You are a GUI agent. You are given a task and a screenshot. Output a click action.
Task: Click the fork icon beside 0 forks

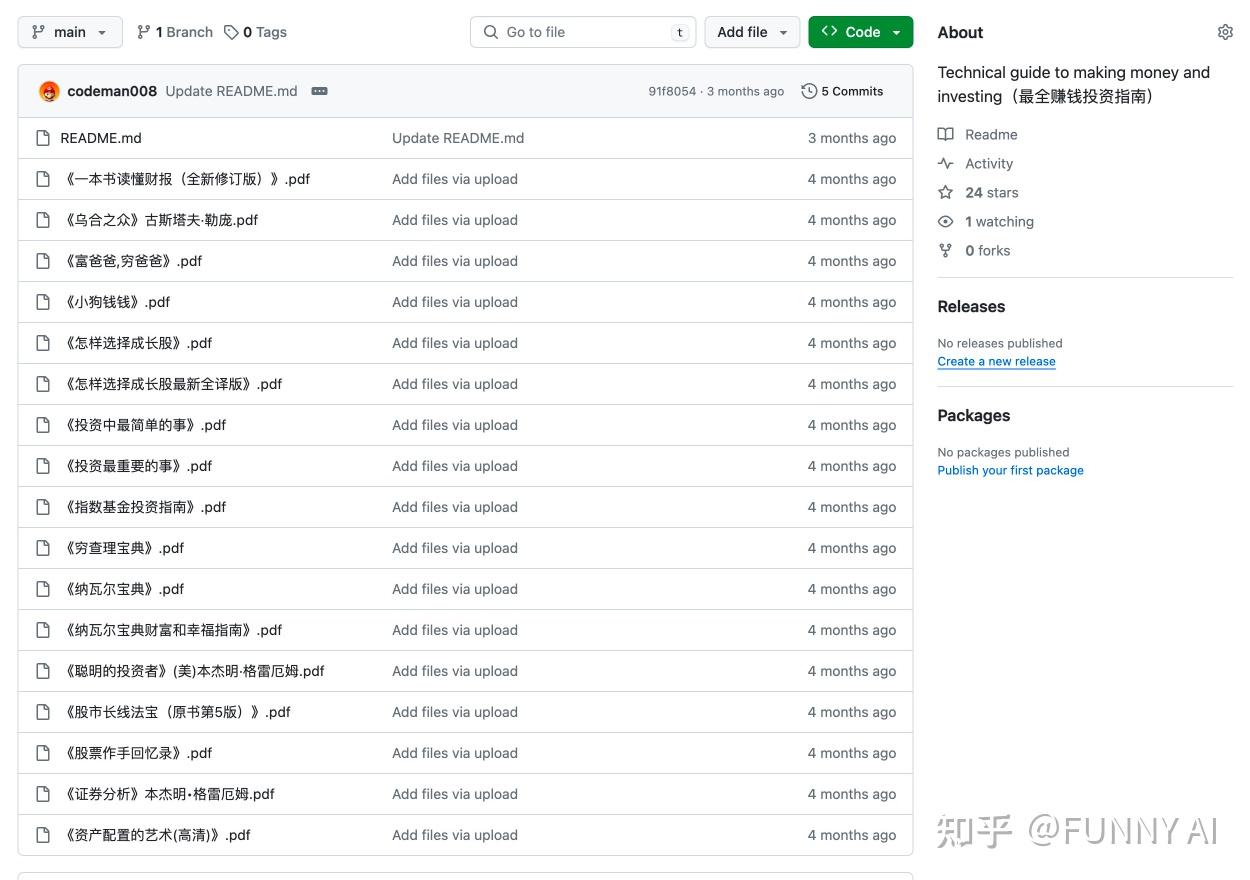coord(945,251)
